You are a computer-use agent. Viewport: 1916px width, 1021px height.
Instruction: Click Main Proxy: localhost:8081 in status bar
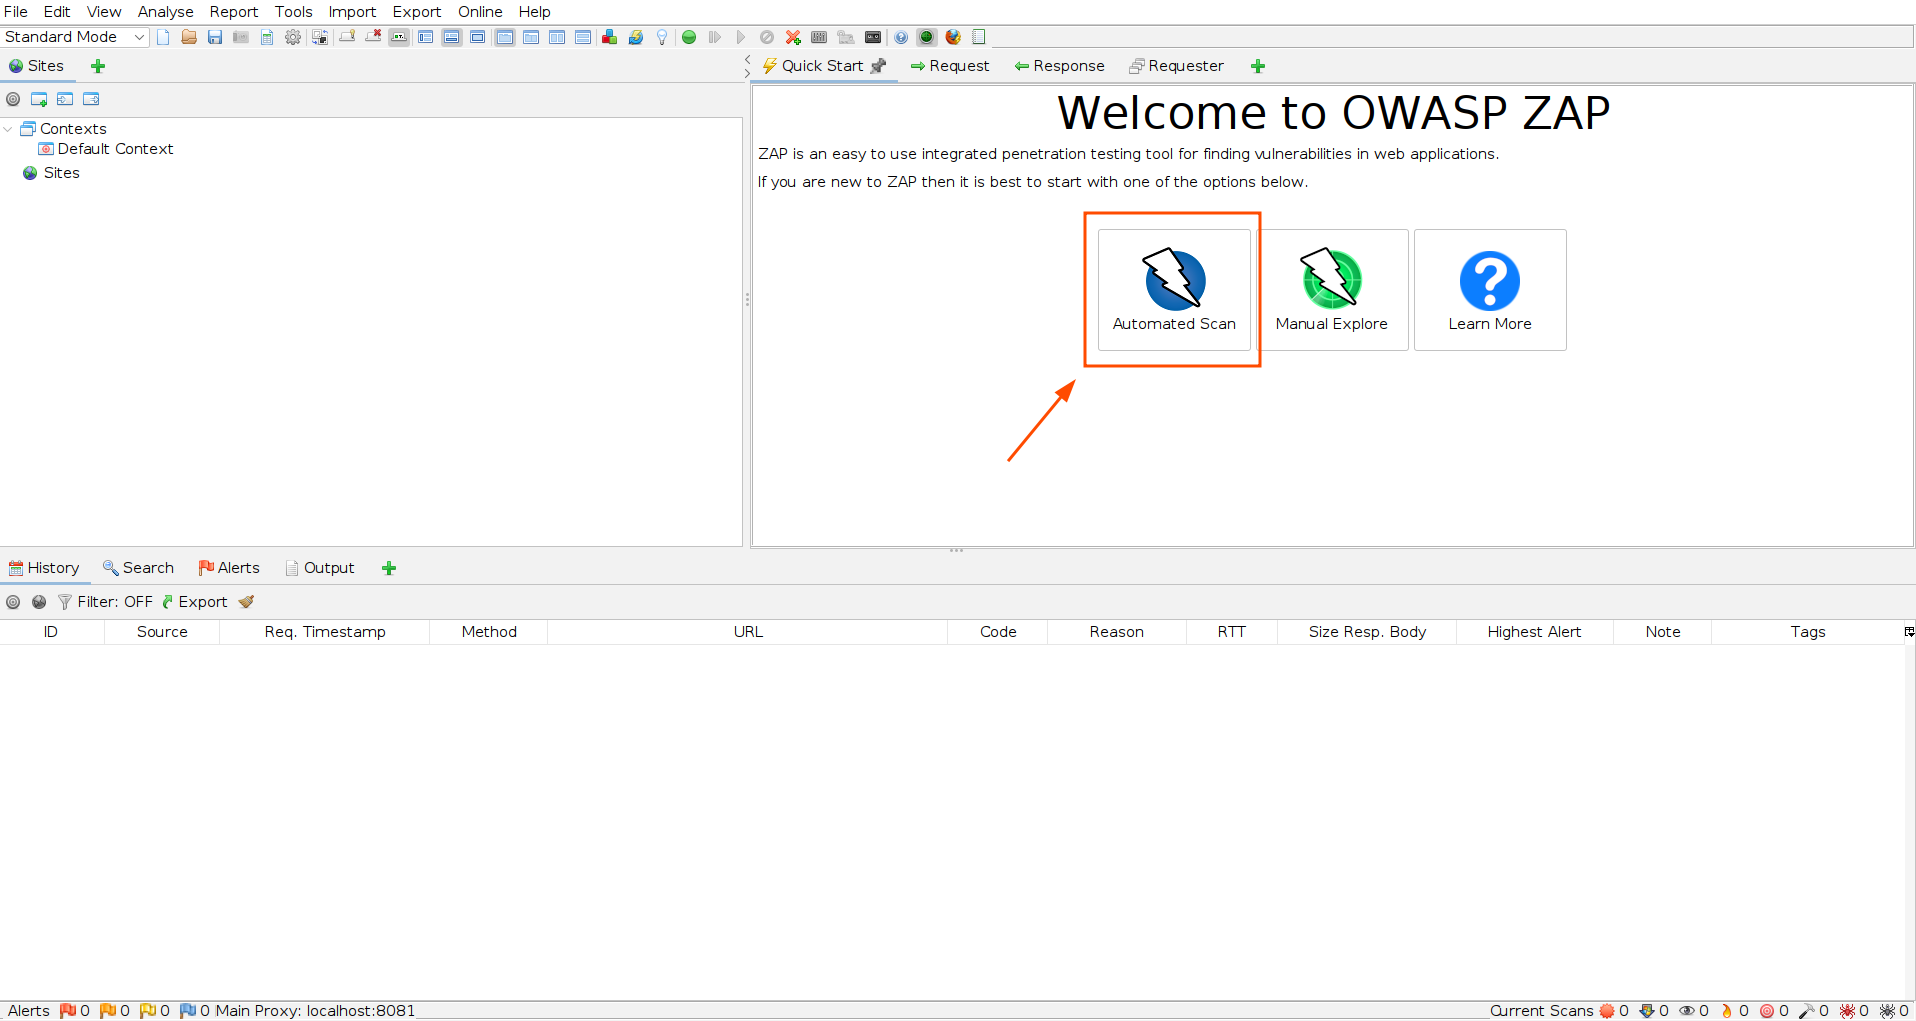point(315,1011)
